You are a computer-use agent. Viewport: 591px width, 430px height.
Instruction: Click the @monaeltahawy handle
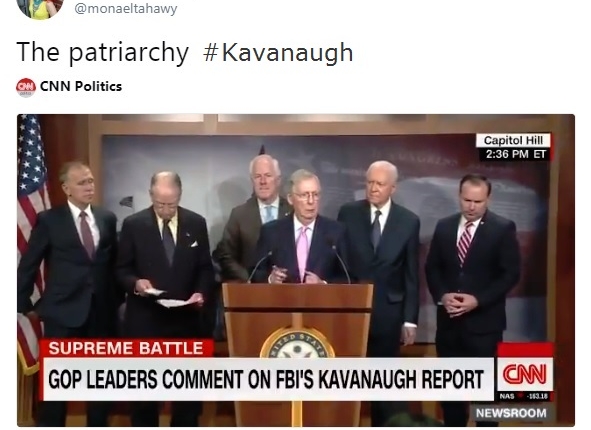(x=126, y=8)
